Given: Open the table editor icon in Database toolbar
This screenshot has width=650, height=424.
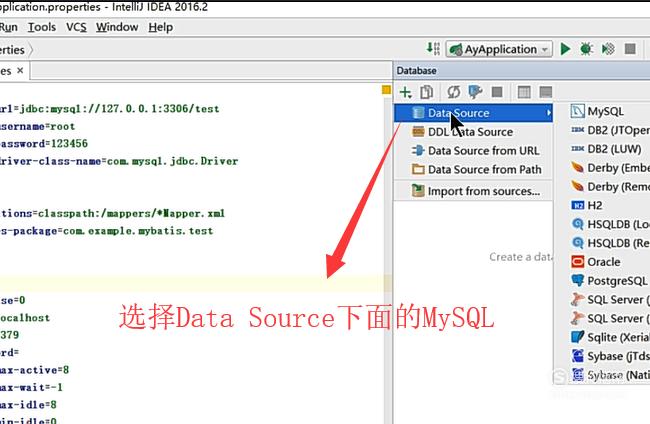Looking at the screenshot, I should point(524,92).
